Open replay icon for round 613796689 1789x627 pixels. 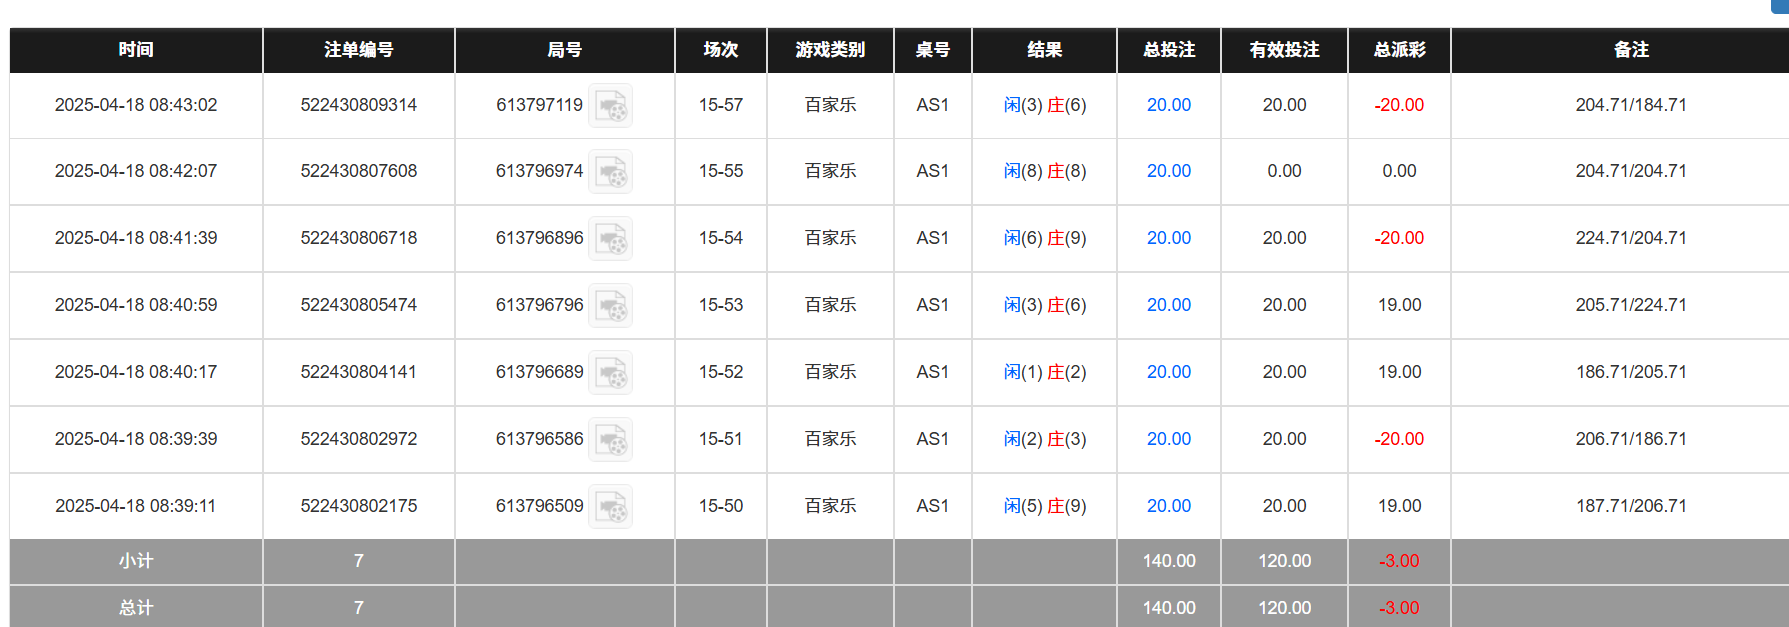[x=610, y=373]
